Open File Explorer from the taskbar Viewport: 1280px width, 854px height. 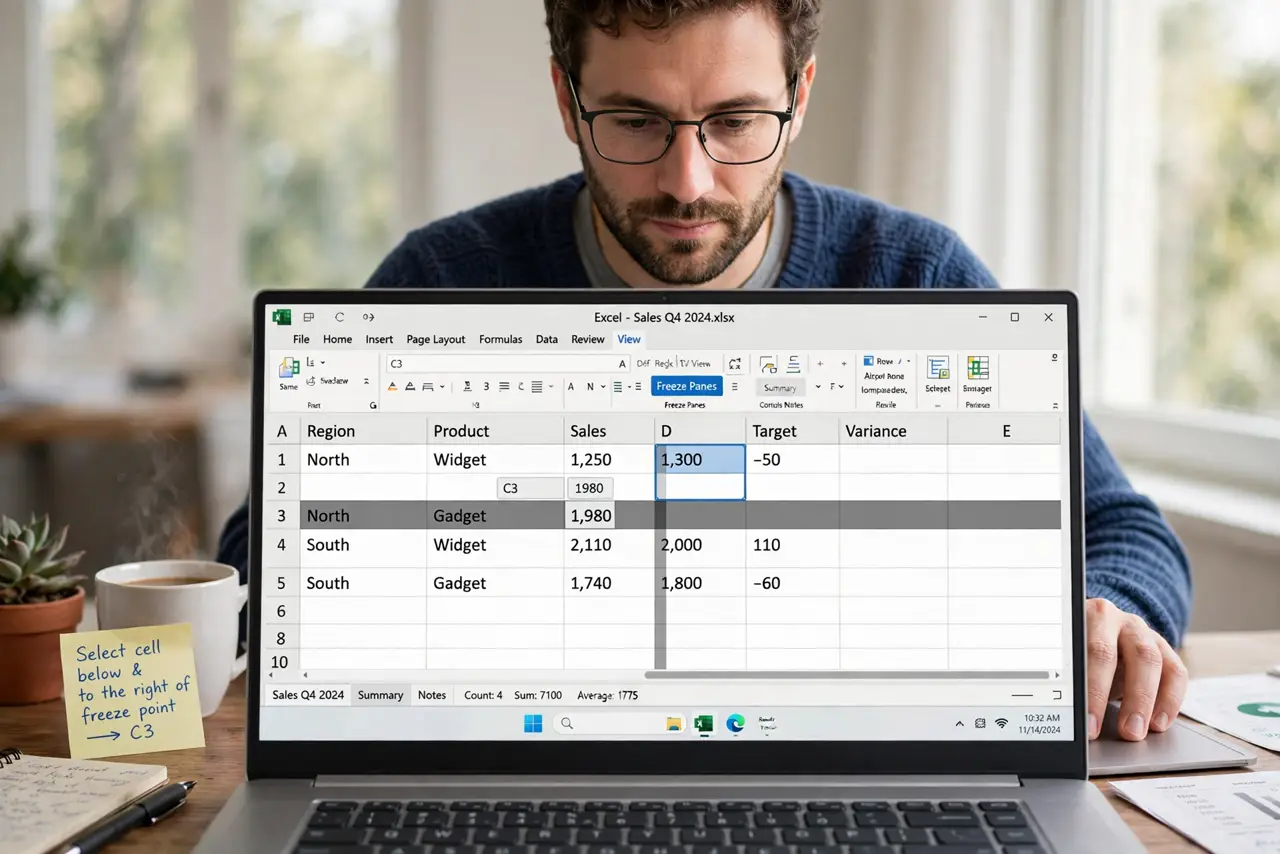674,724
